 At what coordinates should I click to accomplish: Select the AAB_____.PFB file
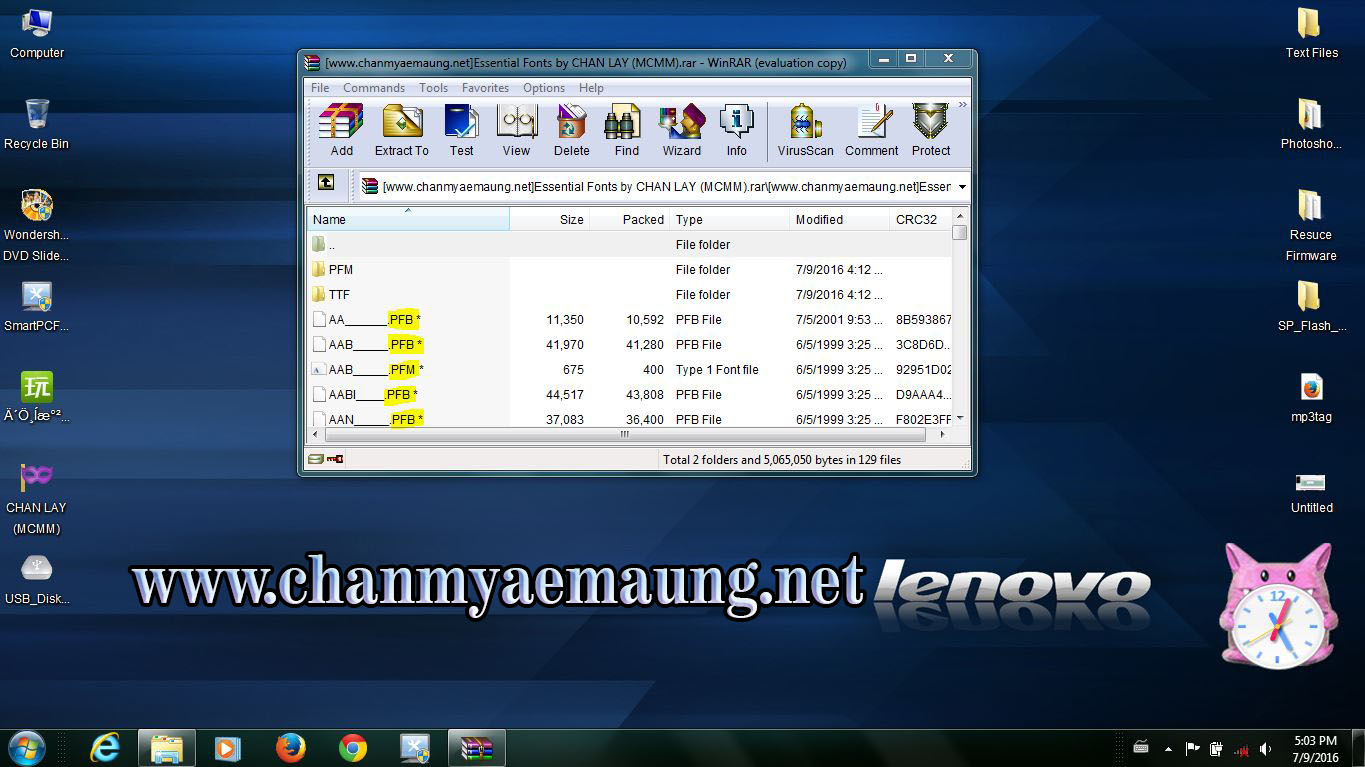[630, 345]
